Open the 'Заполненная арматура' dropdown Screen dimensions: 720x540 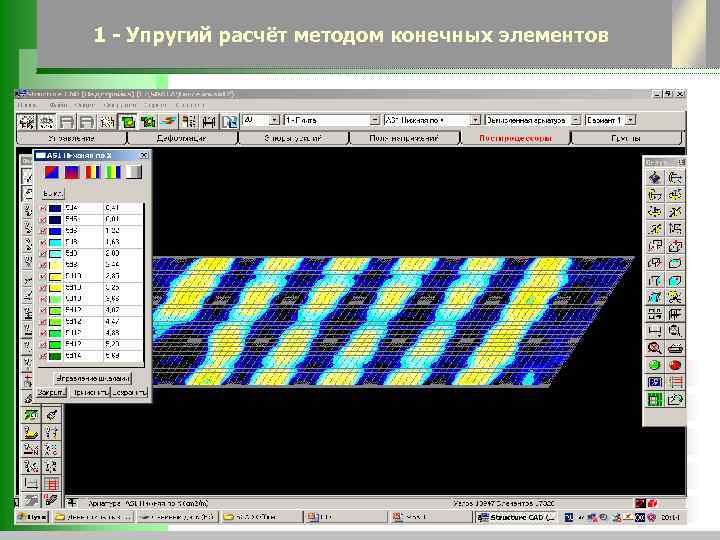[x=575, y=120]
